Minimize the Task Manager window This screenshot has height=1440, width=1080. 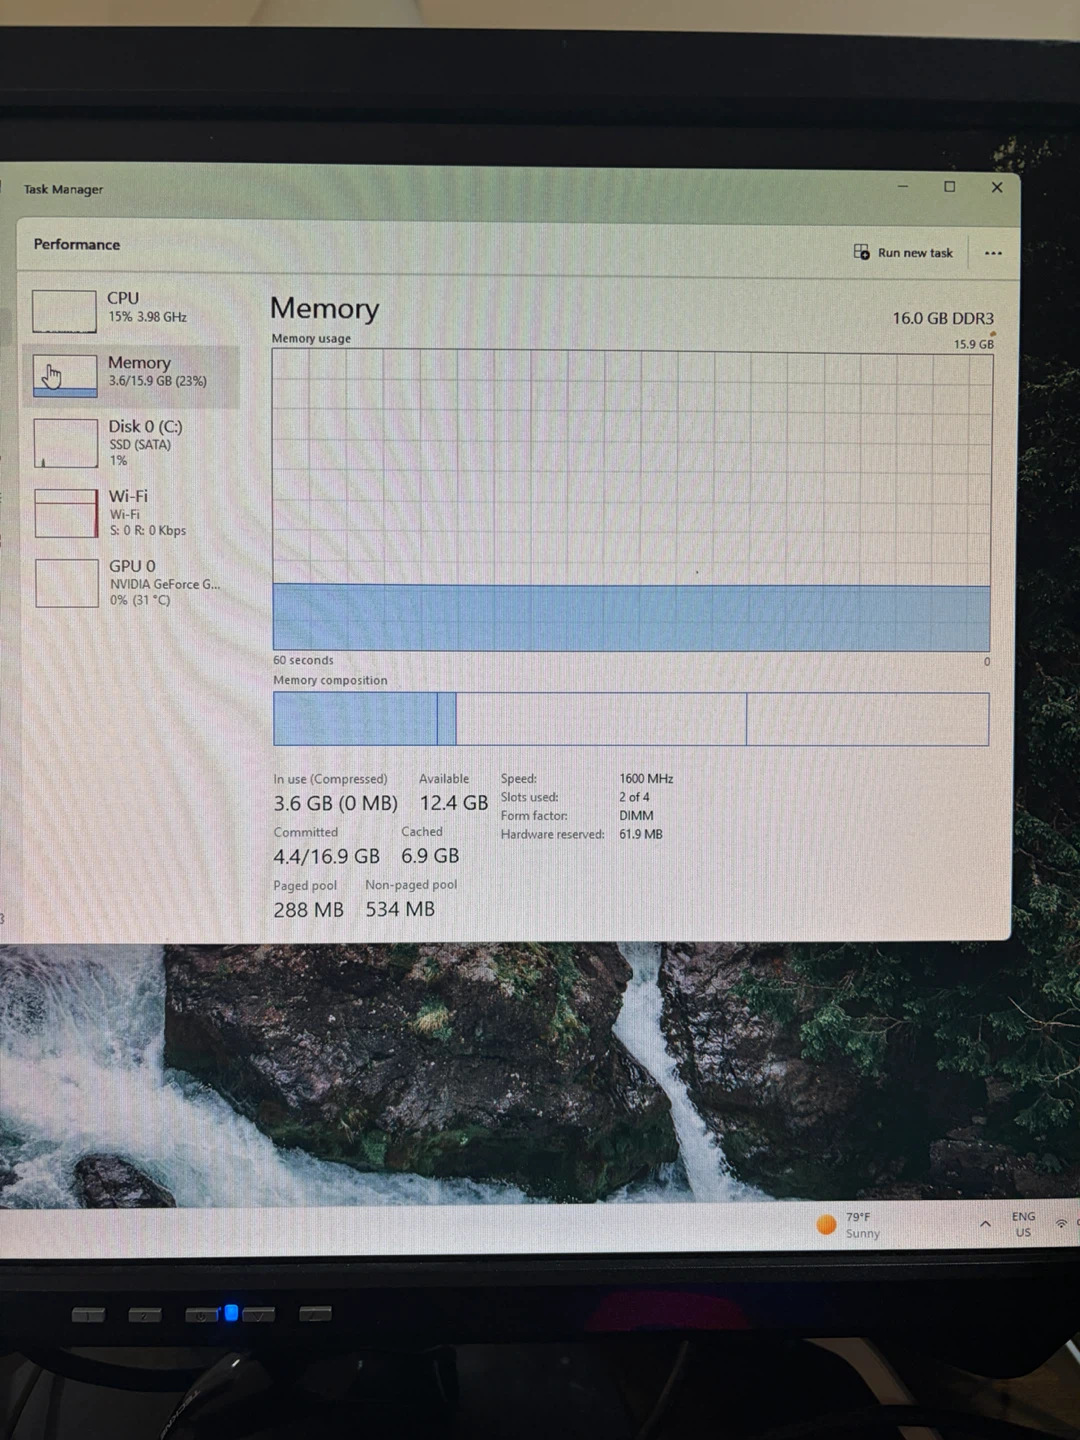[903, 186]
